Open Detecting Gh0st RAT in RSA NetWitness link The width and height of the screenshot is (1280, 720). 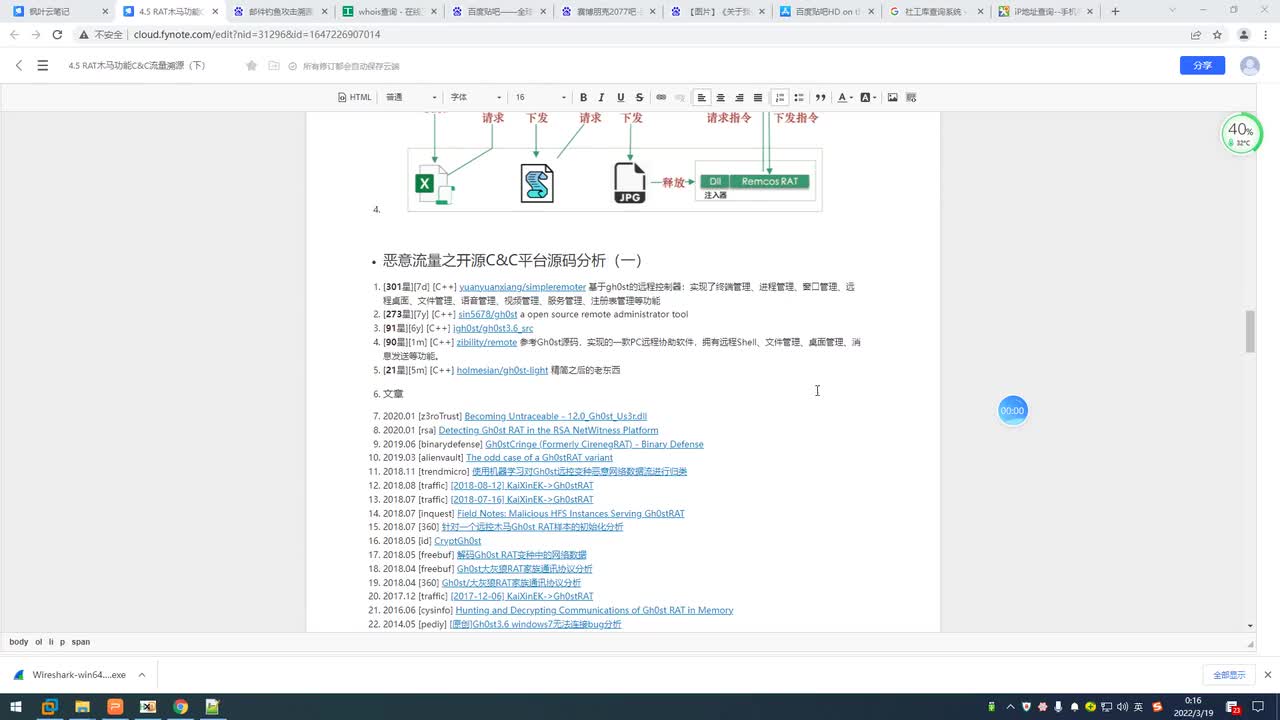(548, 430)
